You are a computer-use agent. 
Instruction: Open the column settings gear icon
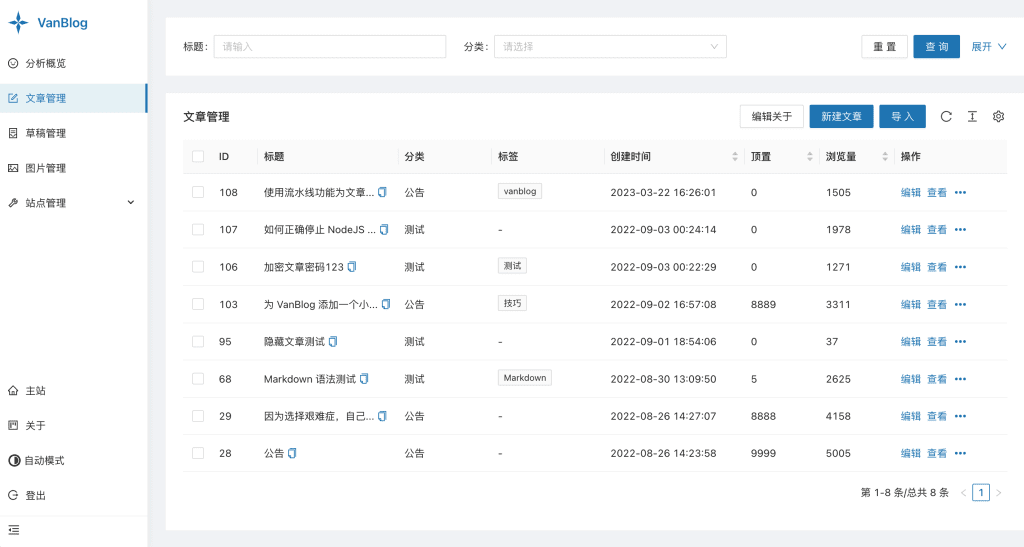tap(998, 117)
